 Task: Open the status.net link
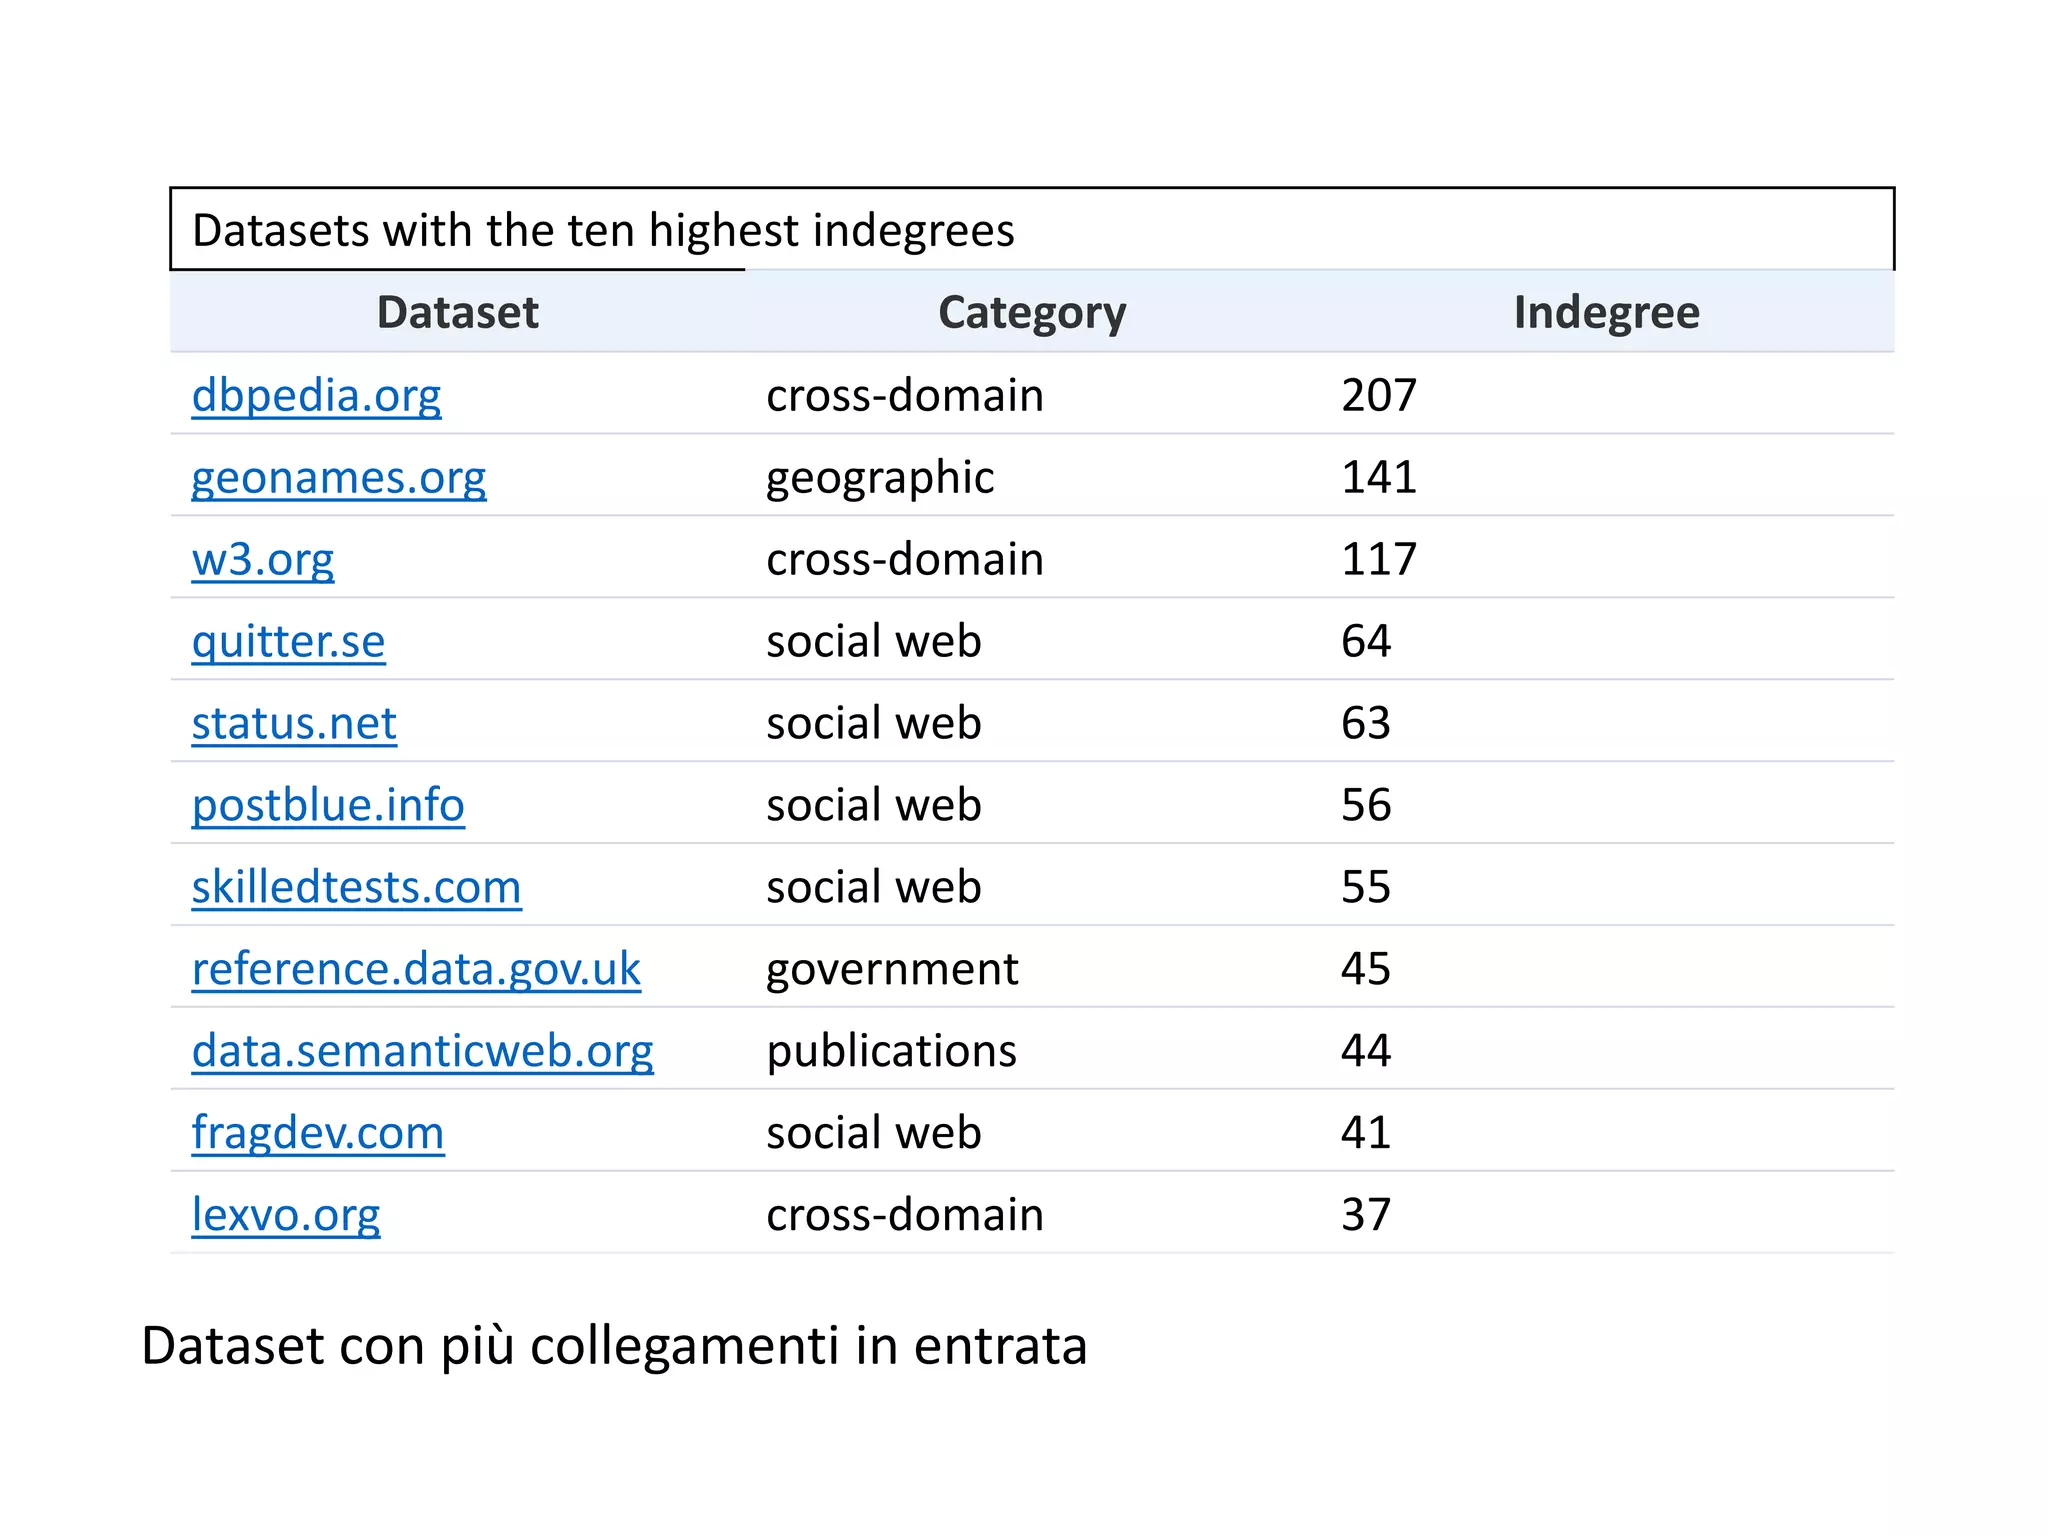pos(294,724)
